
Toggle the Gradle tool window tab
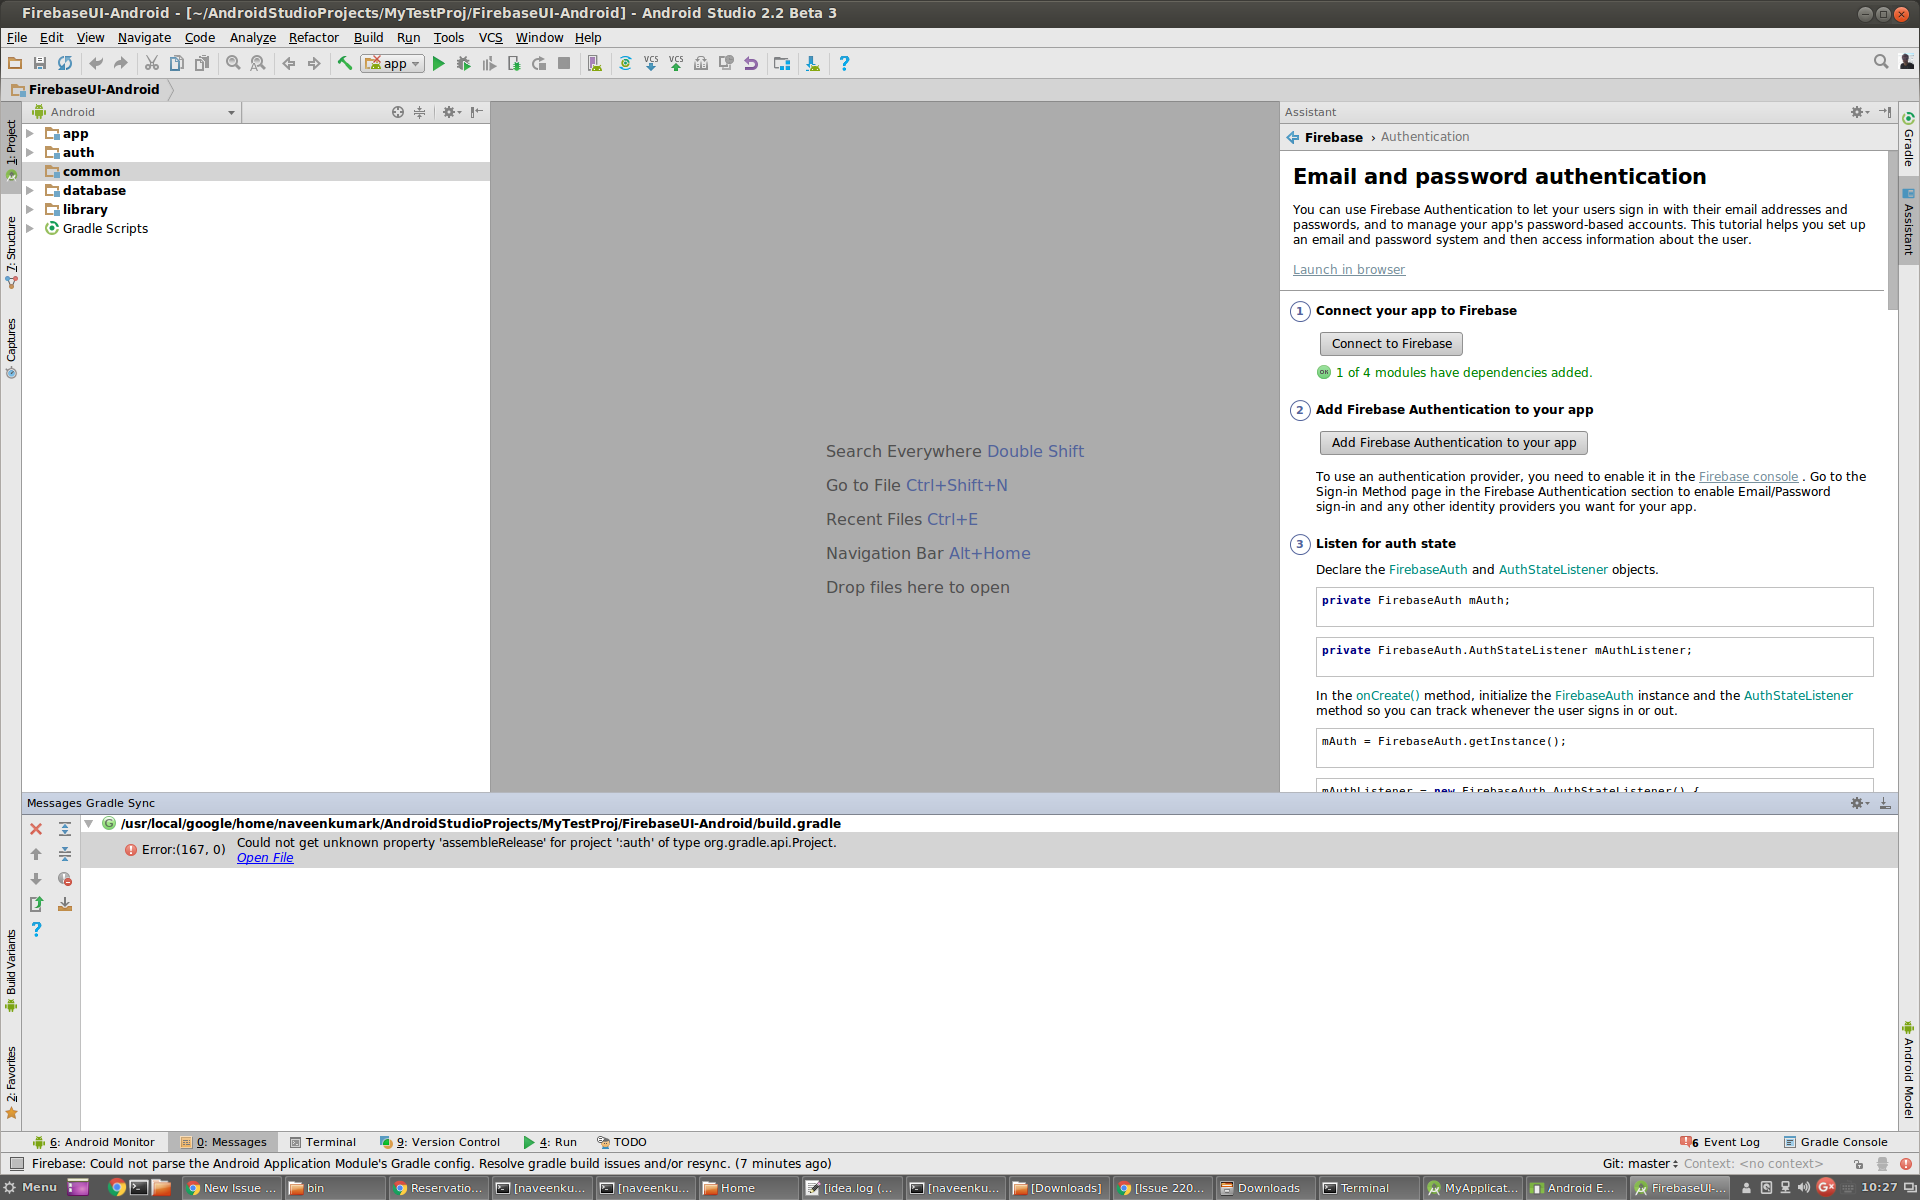pos(1908,140)
